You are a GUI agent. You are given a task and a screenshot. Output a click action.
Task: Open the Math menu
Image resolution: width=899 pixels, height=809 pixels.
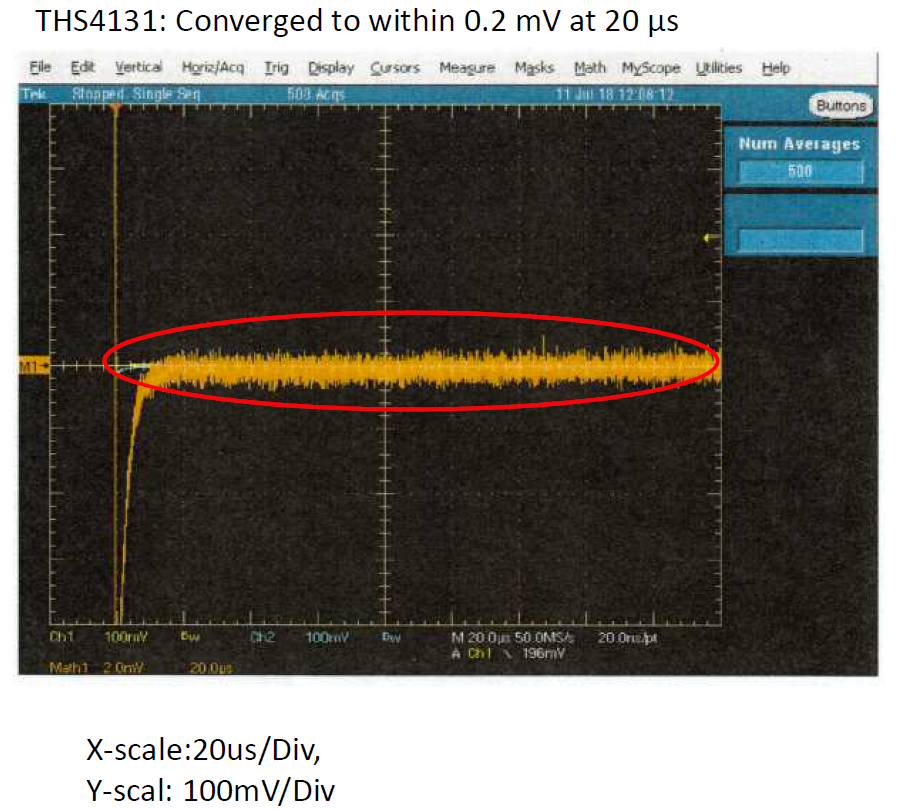click(590, 68)
